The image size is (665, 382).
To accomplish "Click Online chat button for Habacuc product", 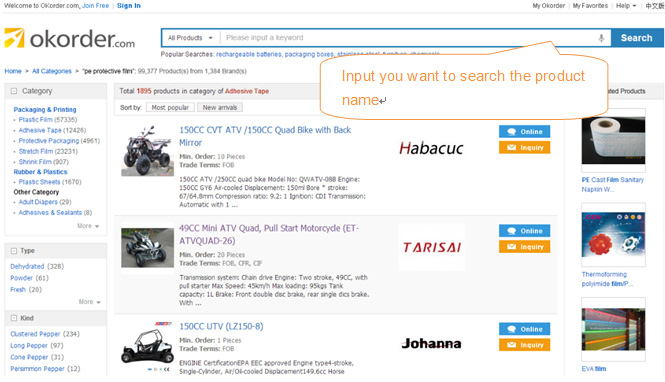I will 524,131.
